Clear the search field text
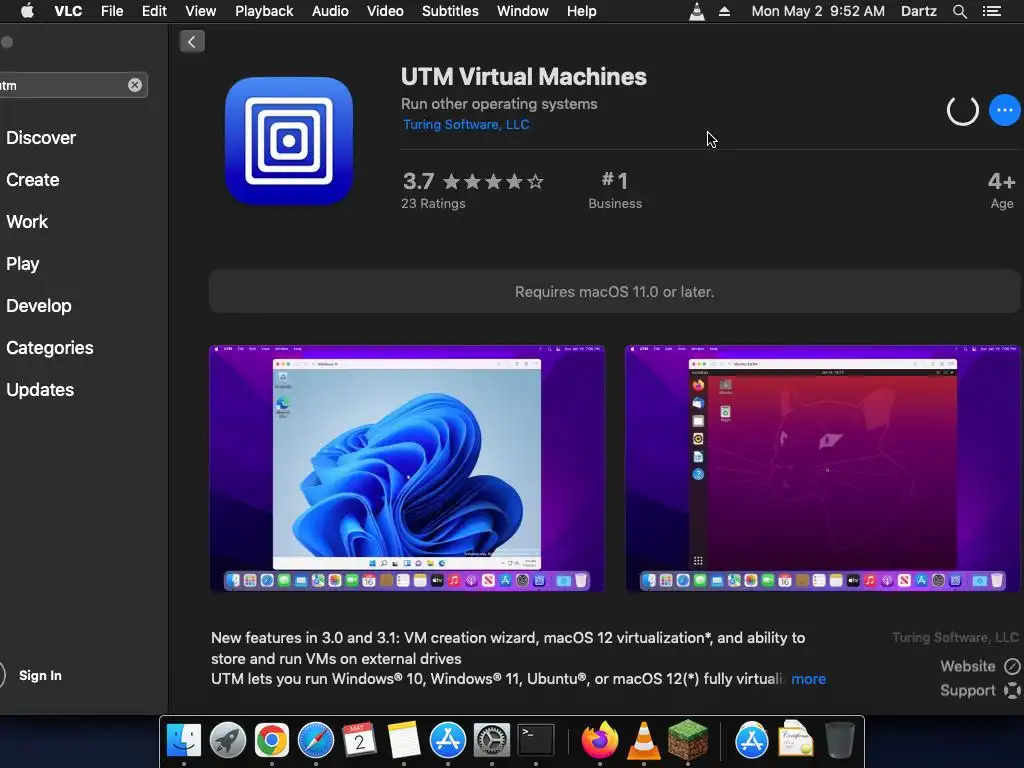1024x768 pixels. 135,85
